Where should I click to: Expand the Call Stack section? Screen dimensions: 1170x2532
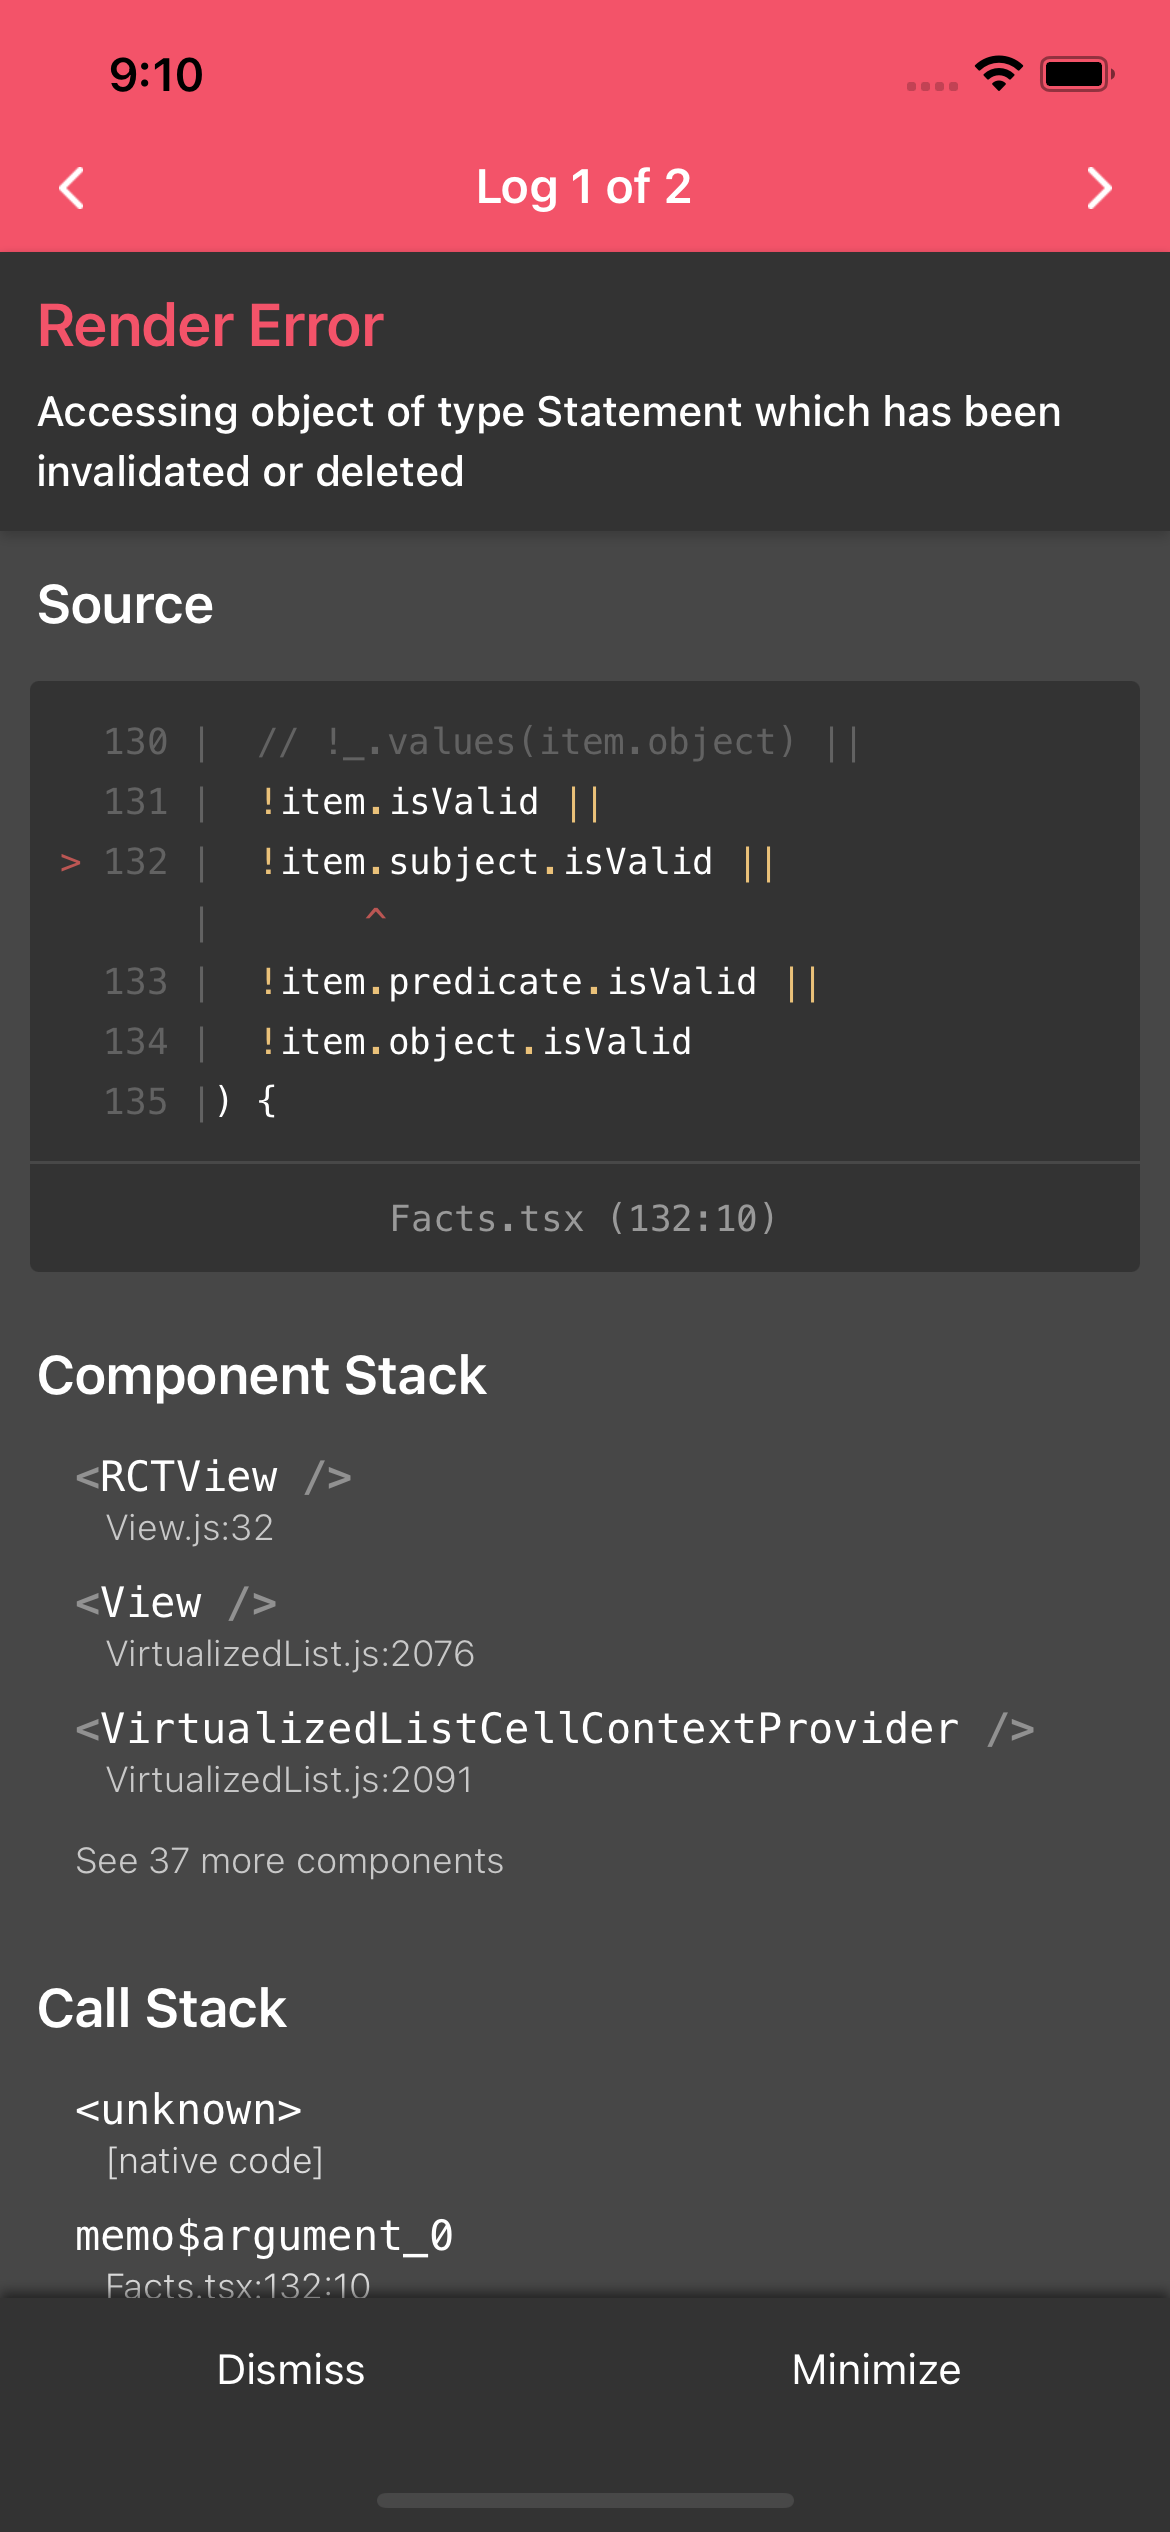click(x=162, y=2007)
